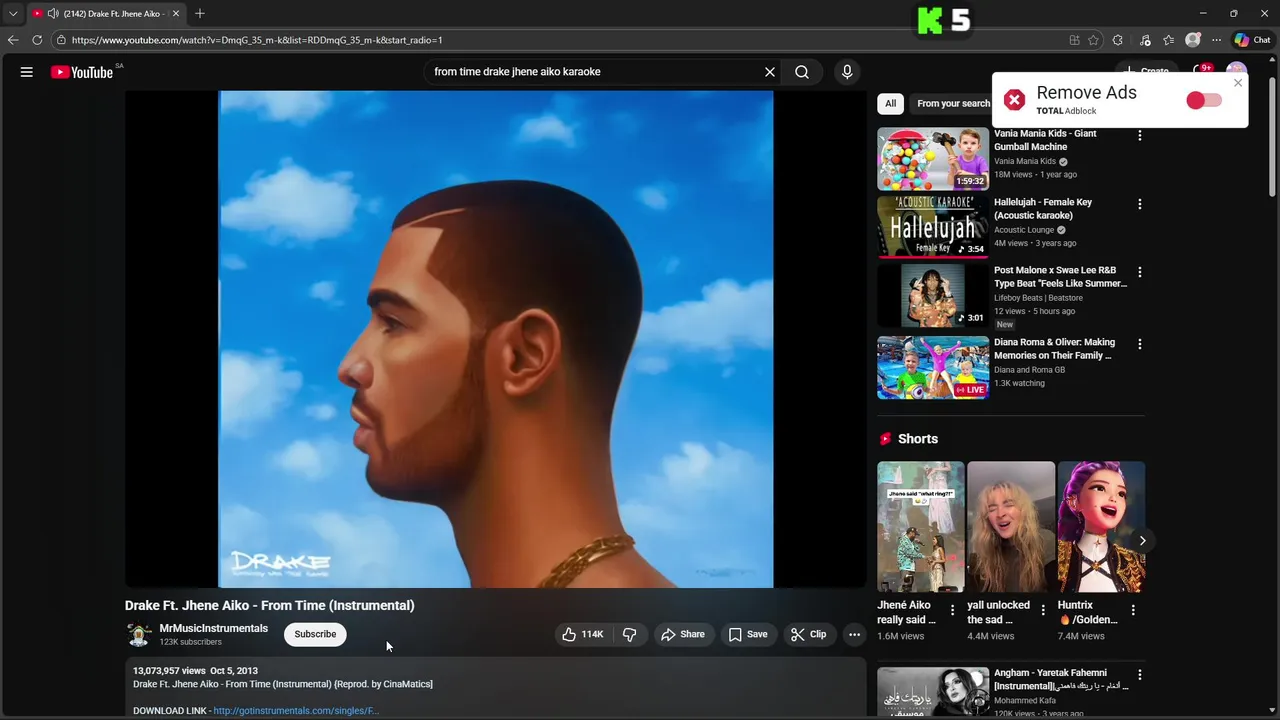Open MrMusicInstrumentals channel name link
The width and height of the screenshot is (1280, 720).
[214, 628]
